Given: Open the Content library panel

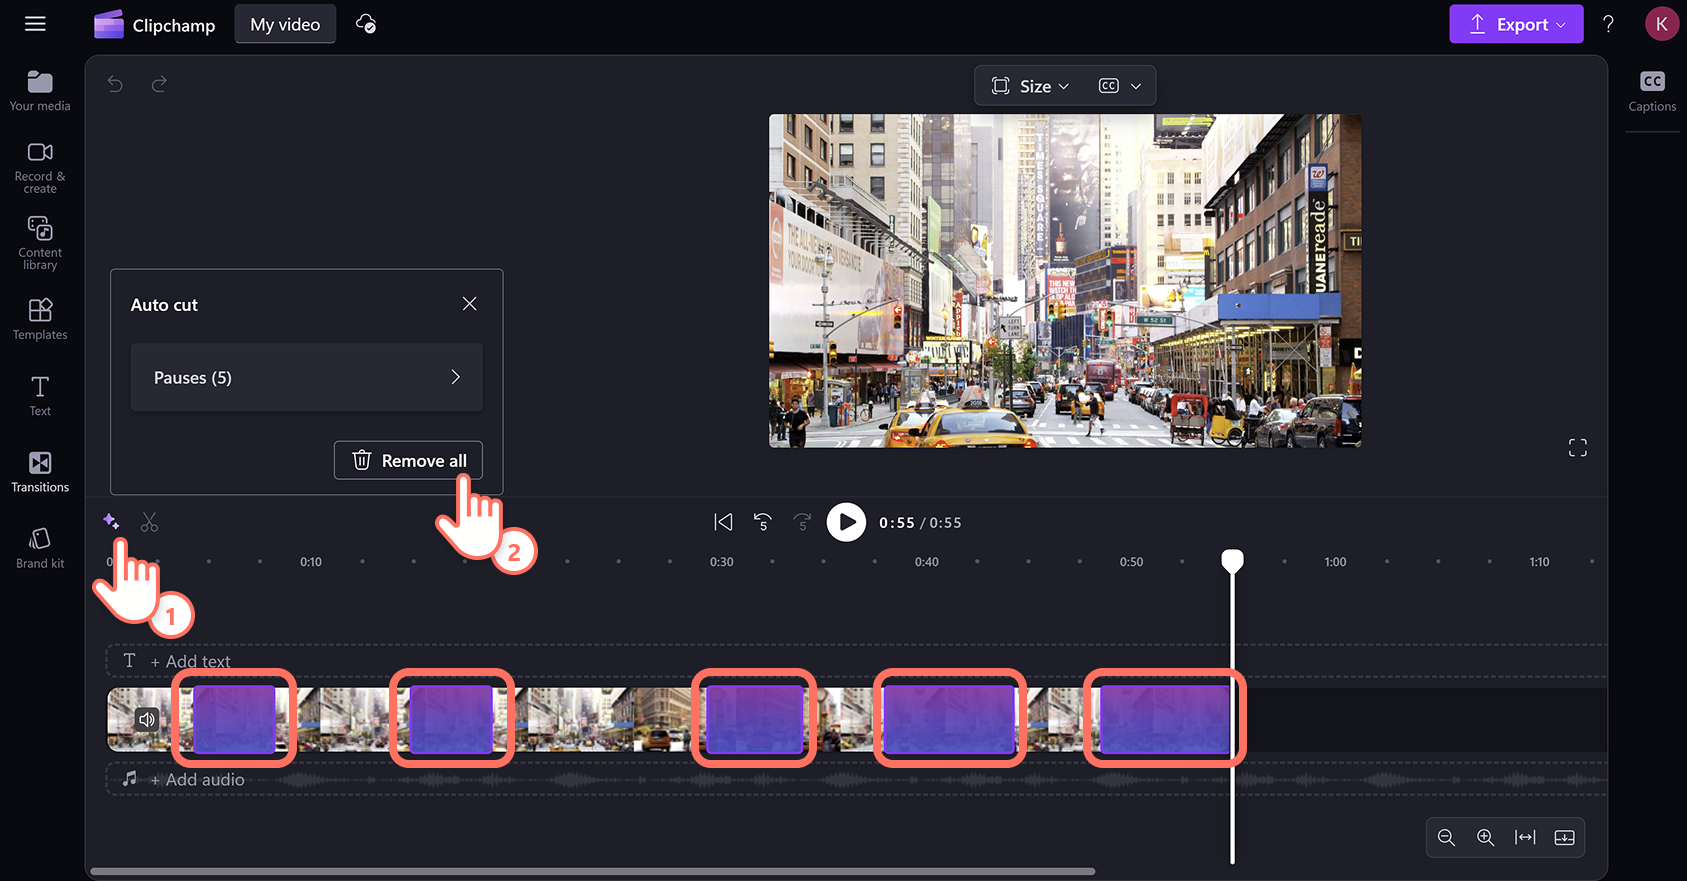Looking at the screenshot, I should 40,243.
